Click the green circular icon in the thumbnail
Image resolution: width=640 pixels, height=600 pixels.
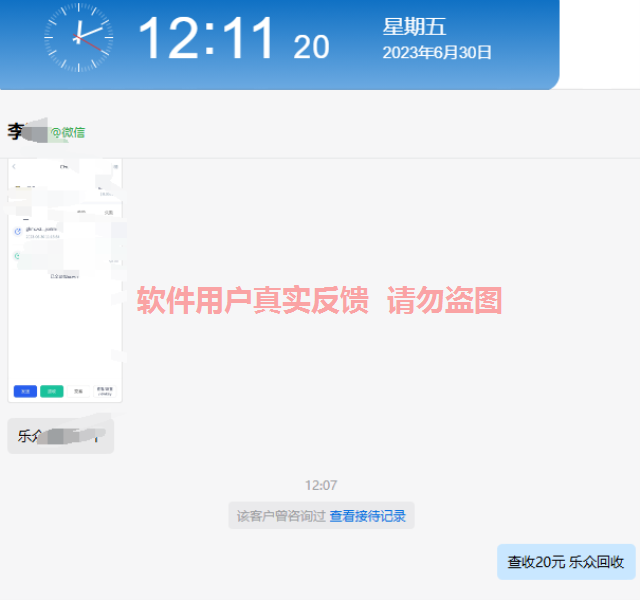coord(18,256)
